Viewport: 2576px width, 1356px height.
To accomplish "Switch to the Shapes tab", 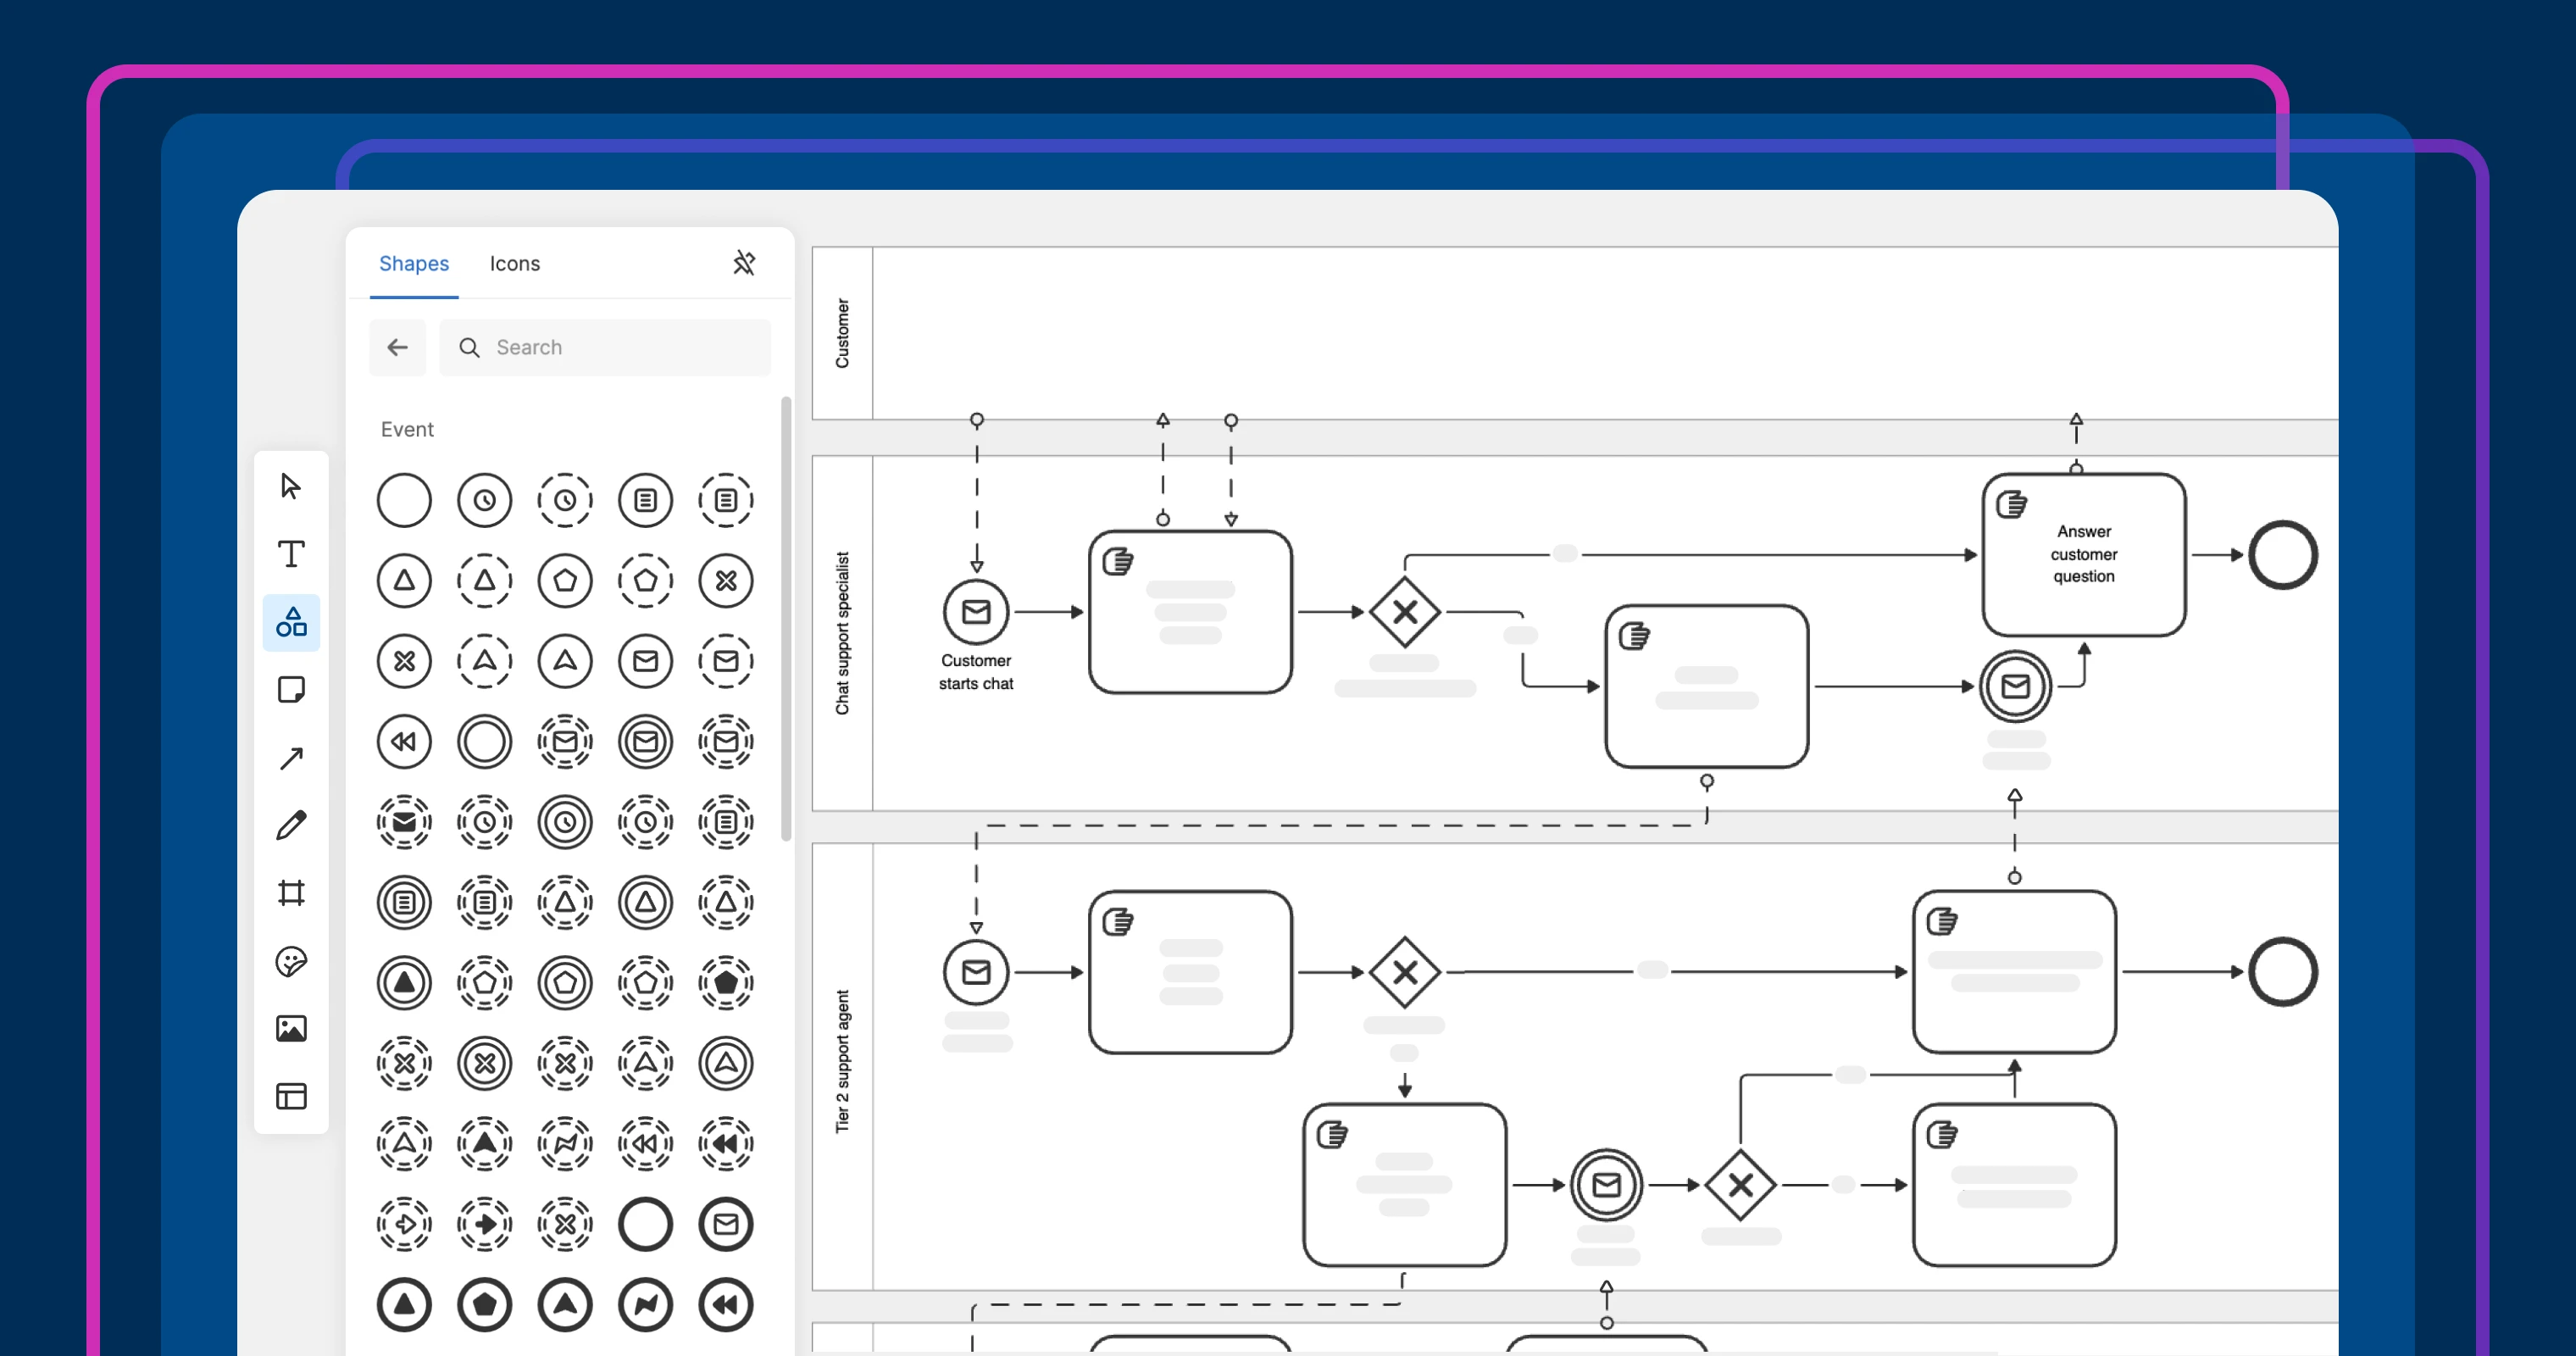I will pyautogui.click(x=413, y=263).
